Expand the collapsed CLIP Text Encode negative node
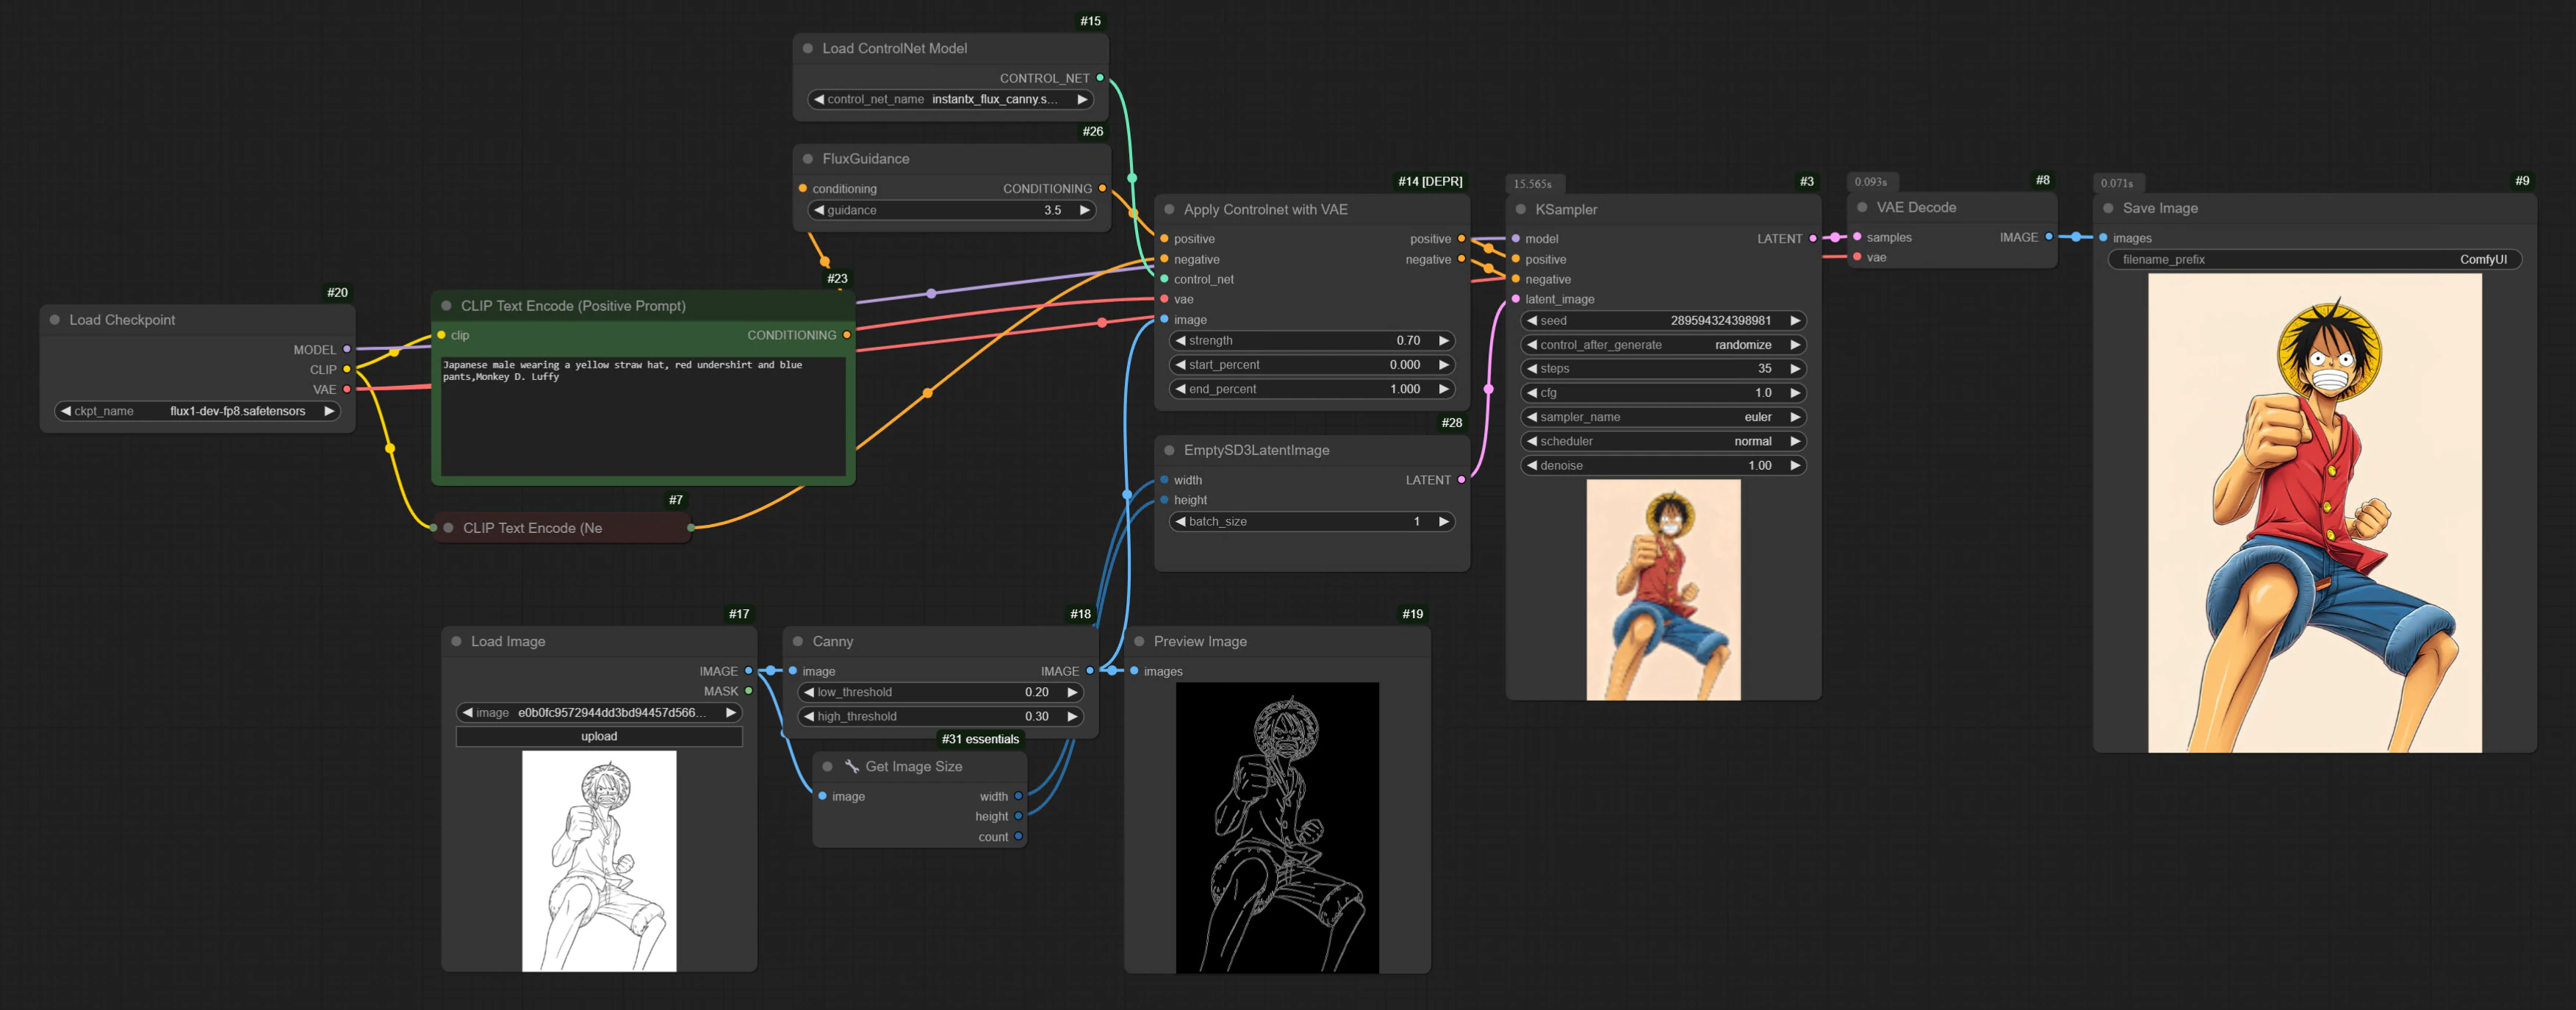The width and height of the screenshot is (2576, 1010). click(449, 528)
